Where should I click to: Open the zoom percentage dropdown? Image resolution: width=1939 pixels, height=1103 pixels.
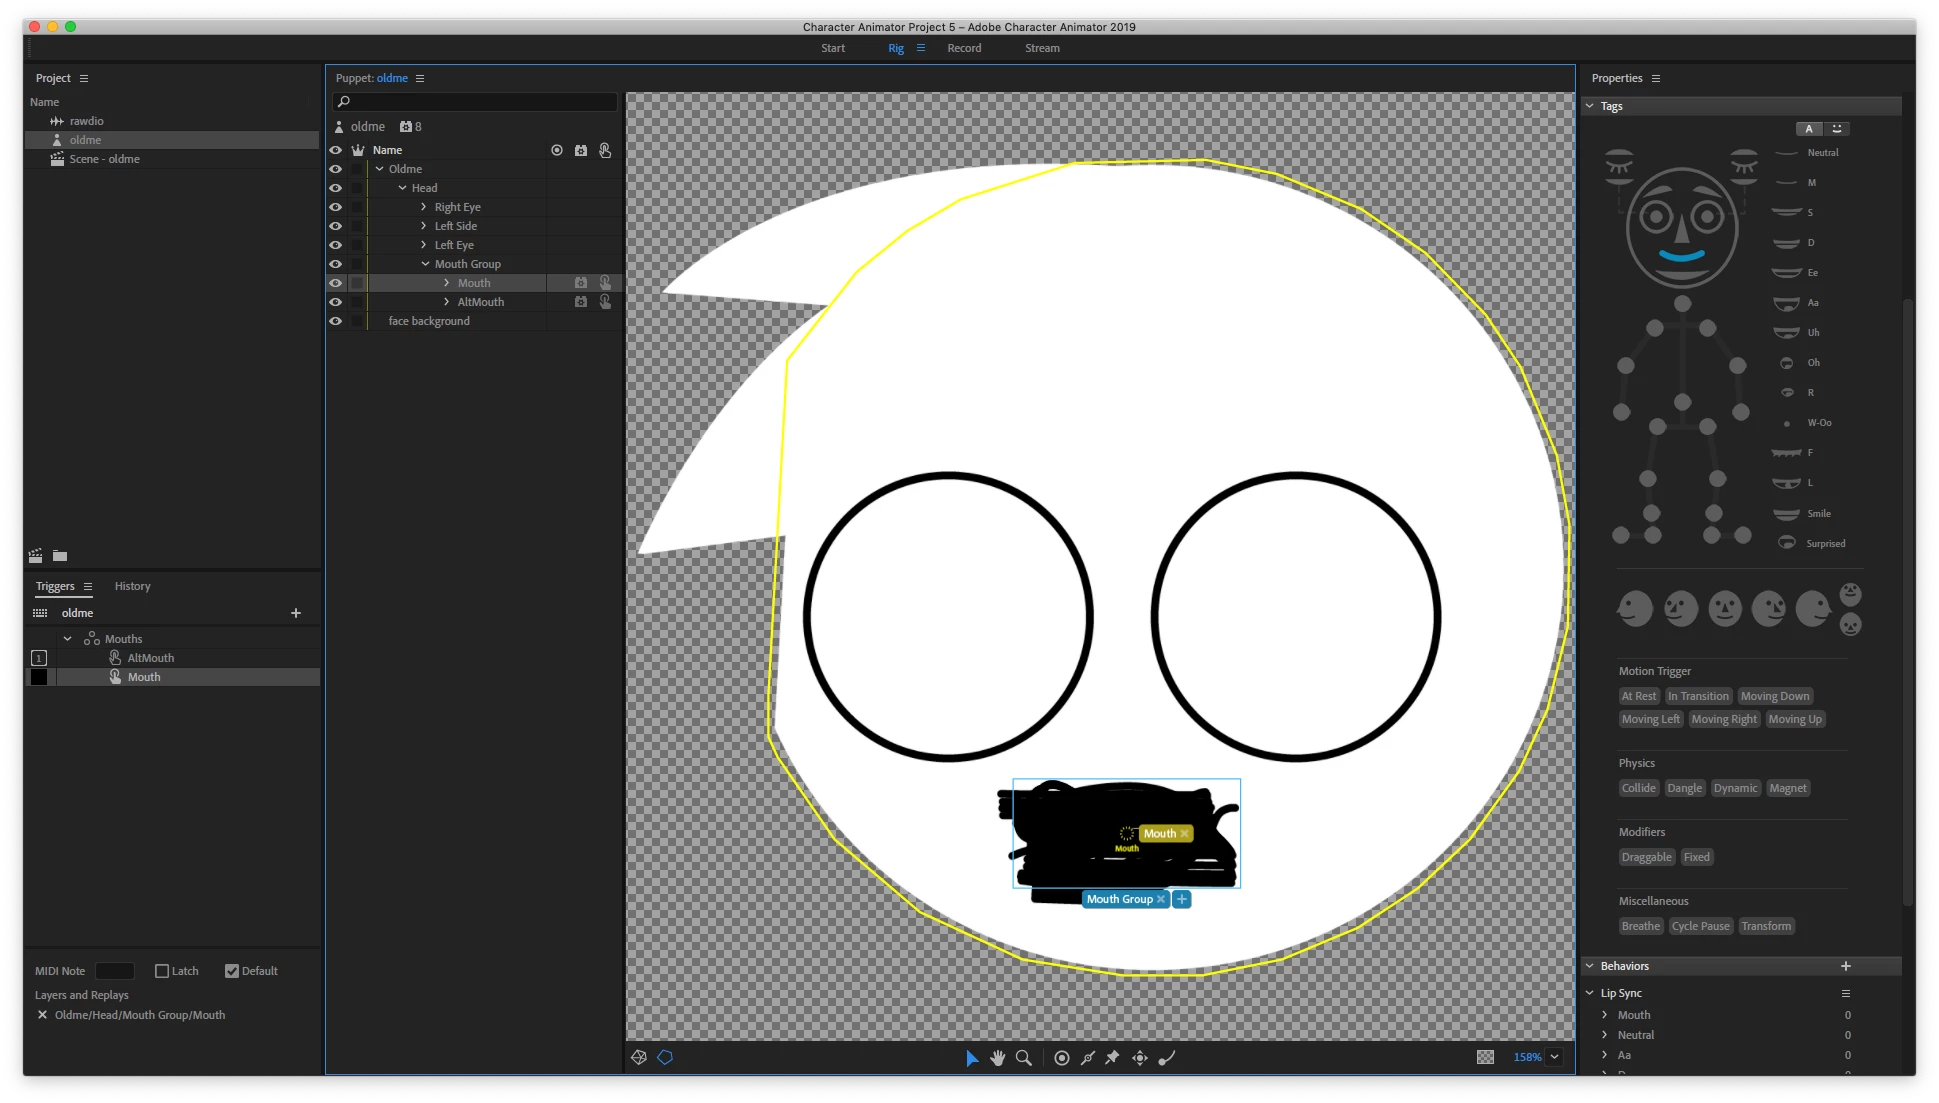(1555, 1057)
